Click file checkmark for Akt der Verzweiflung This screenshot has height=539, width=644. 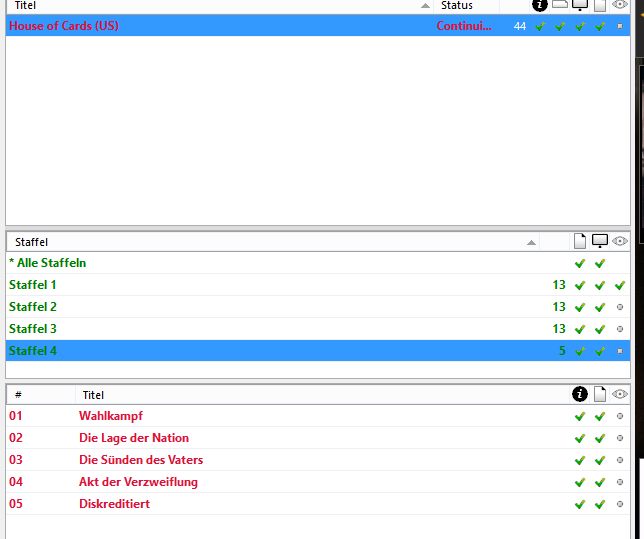(600, 482)
